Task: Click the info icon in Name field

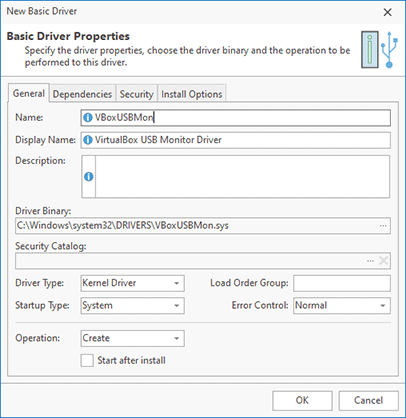Action: (x=87, y=118)
